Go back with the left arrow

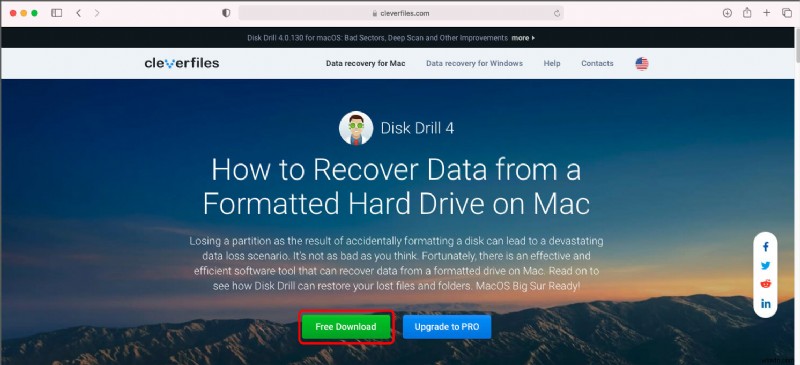click(x=79, y=13)
